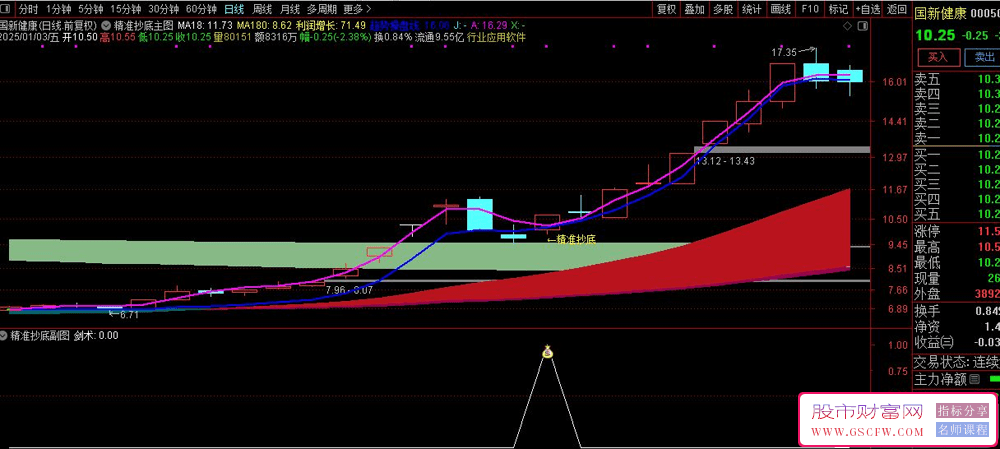This screenshot has width=1000, height=449.
Task: Click the 13.12 - 13.43 gap label
Action: [725, 161]
